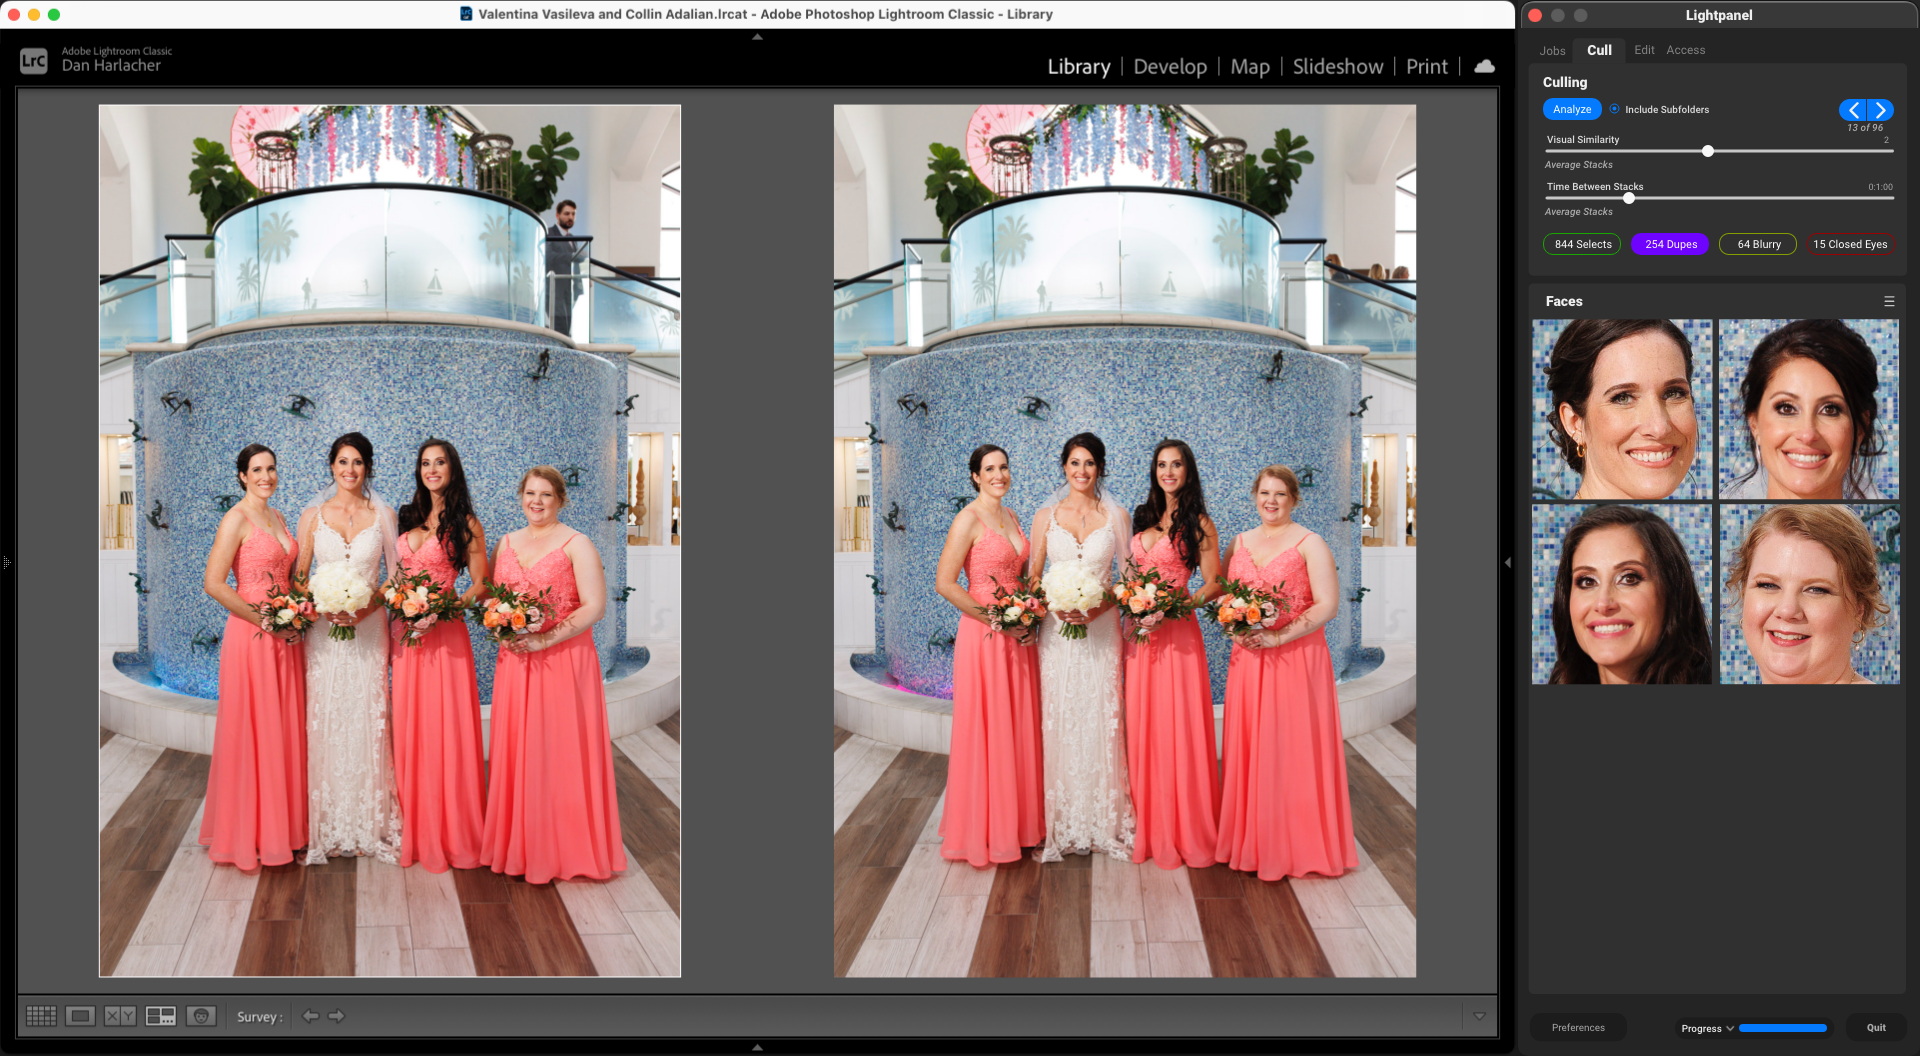Click the Visual Similarity slider handle

coord(1708,151)
